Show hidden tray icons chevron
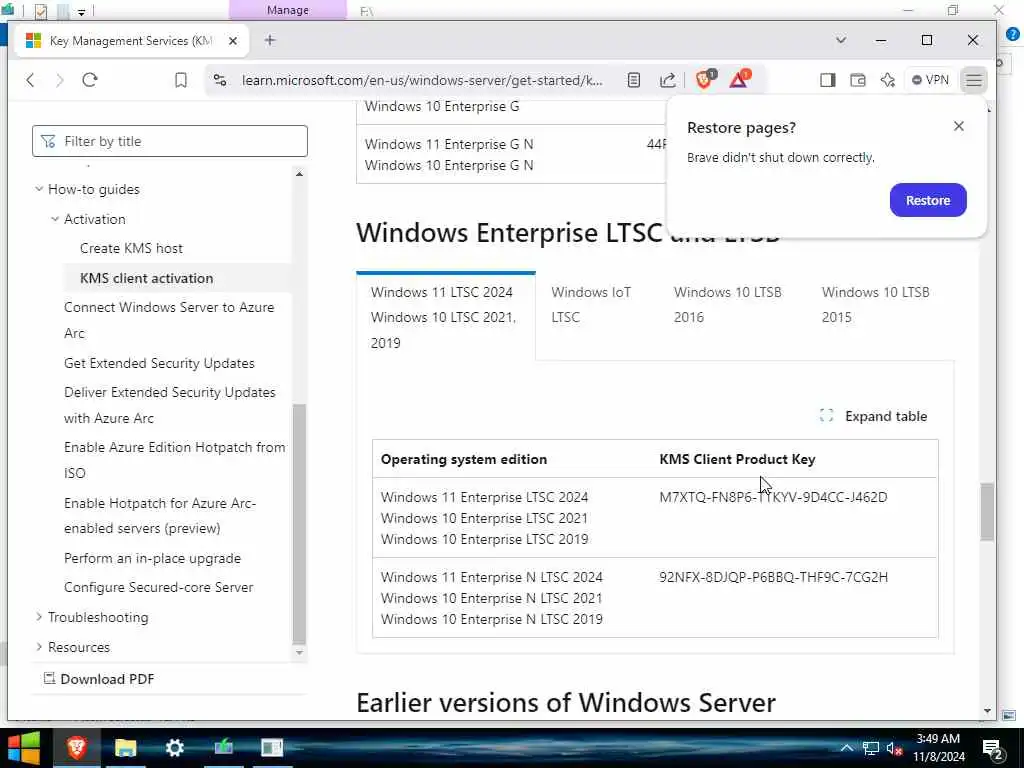This screenshot has width=1024, height=768. point(846,748)
